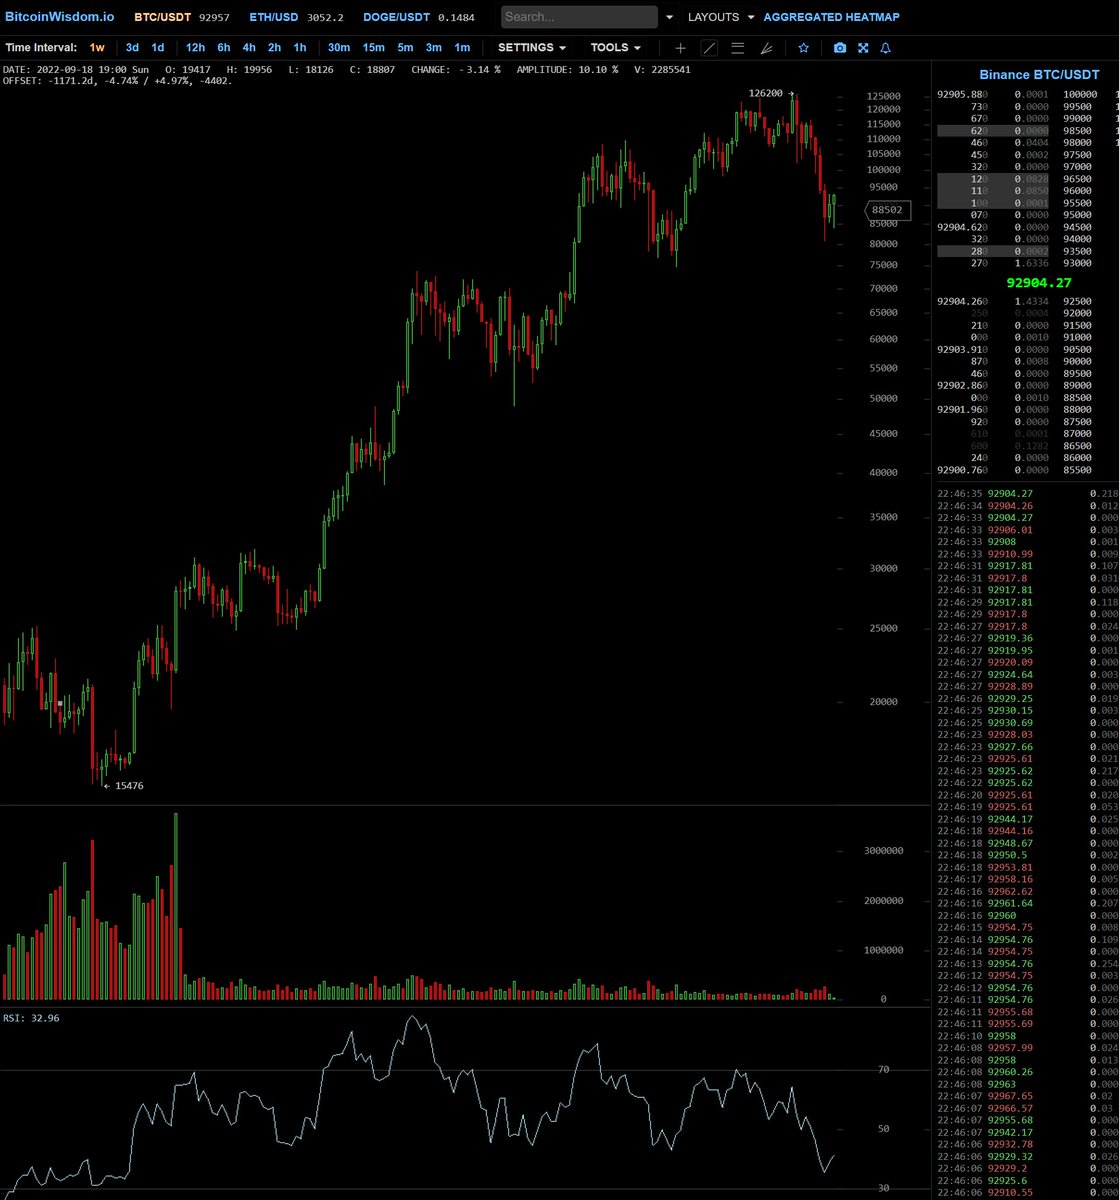Viewport: 1119px width, 1200px height.
Task: Set time interval to 3m
Action: click(x=433, y=47)
